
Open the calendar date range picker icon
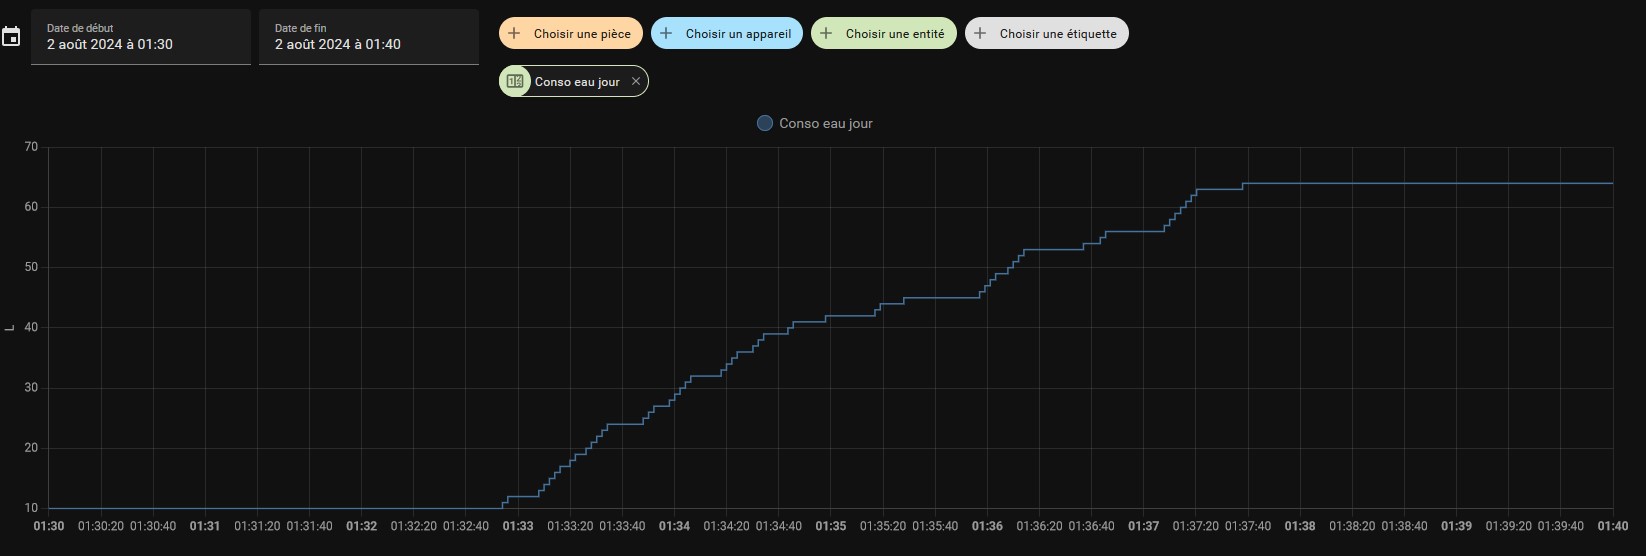(11, 37)
